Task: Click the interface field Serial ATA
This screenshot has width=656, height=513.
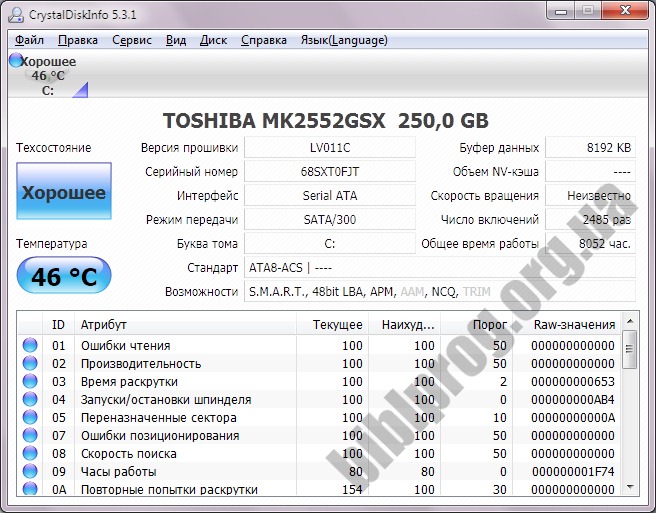Action: pyautogui.click(x=330, y=195)
